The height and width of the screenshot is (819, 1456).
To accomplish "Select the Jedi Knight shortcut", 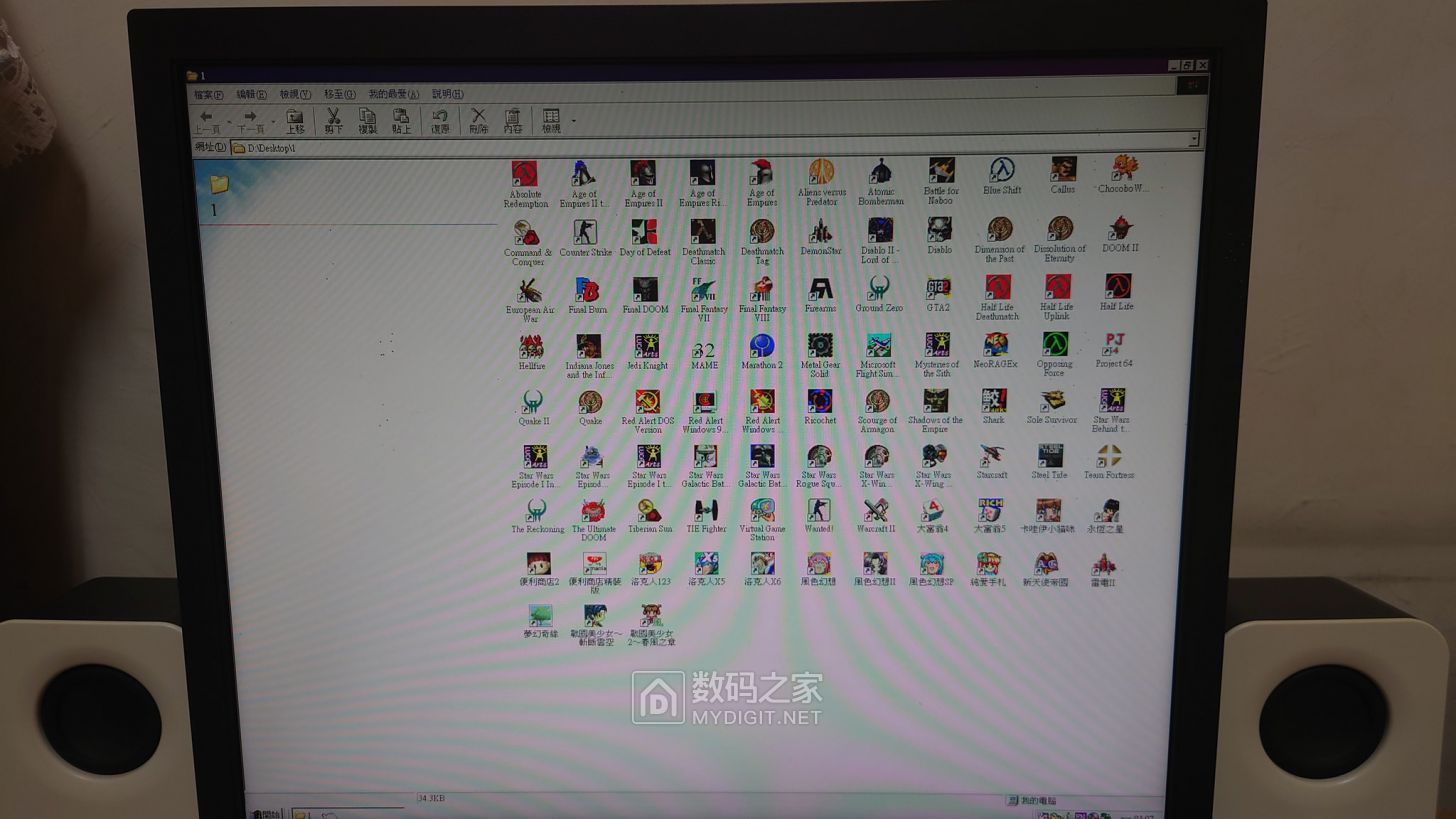I will (x=646, y=352).
